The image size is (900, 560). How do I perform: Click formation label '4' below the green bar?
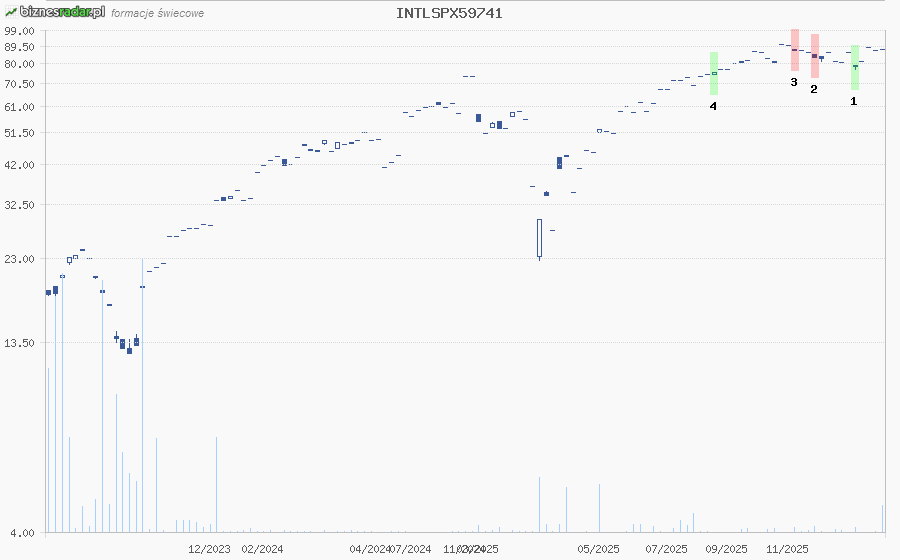[x=713, y=105]
